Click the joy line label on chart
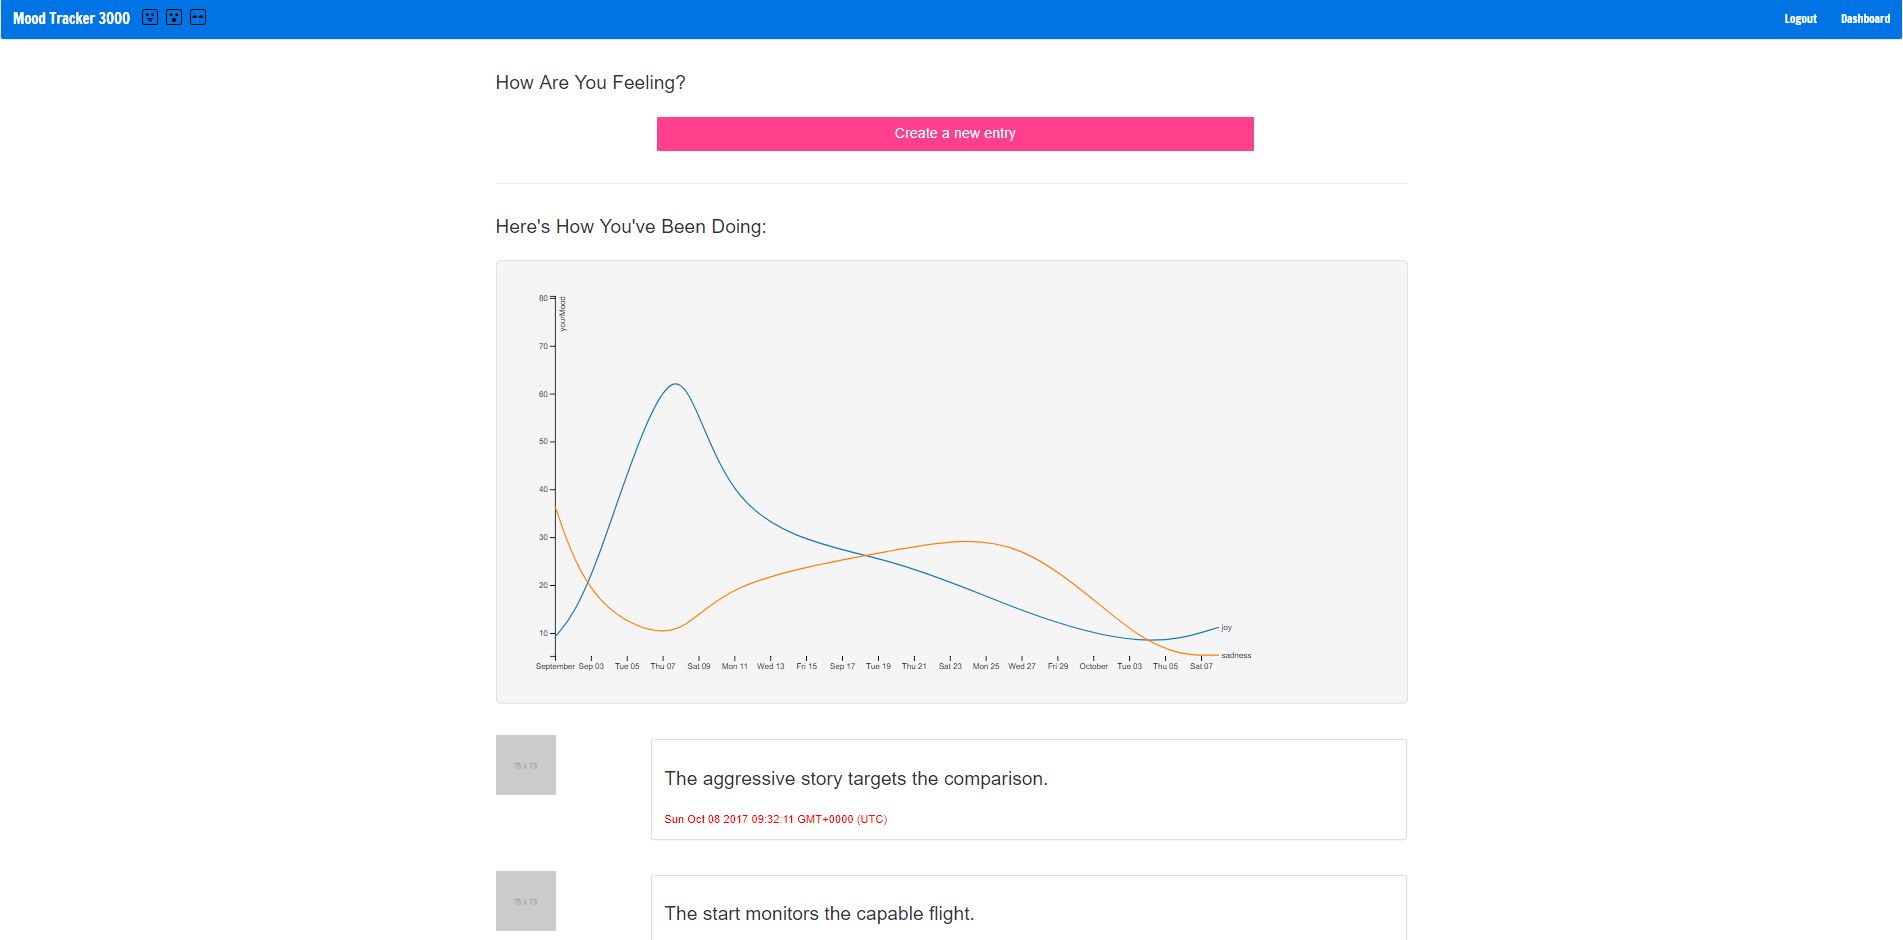Viewport: 1903px width, 940px height. 1226,628
